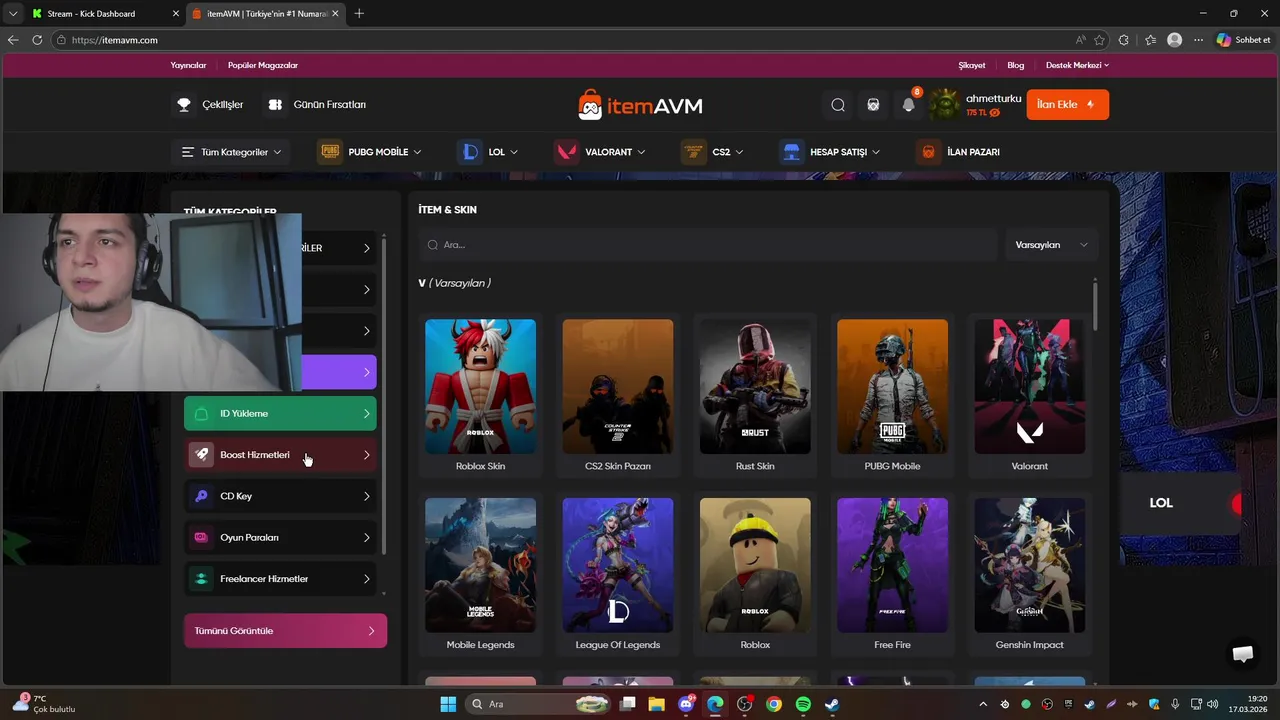Open the browser tab list chevron
Screen dimensions: 1280x720
(x=13, y=14)
